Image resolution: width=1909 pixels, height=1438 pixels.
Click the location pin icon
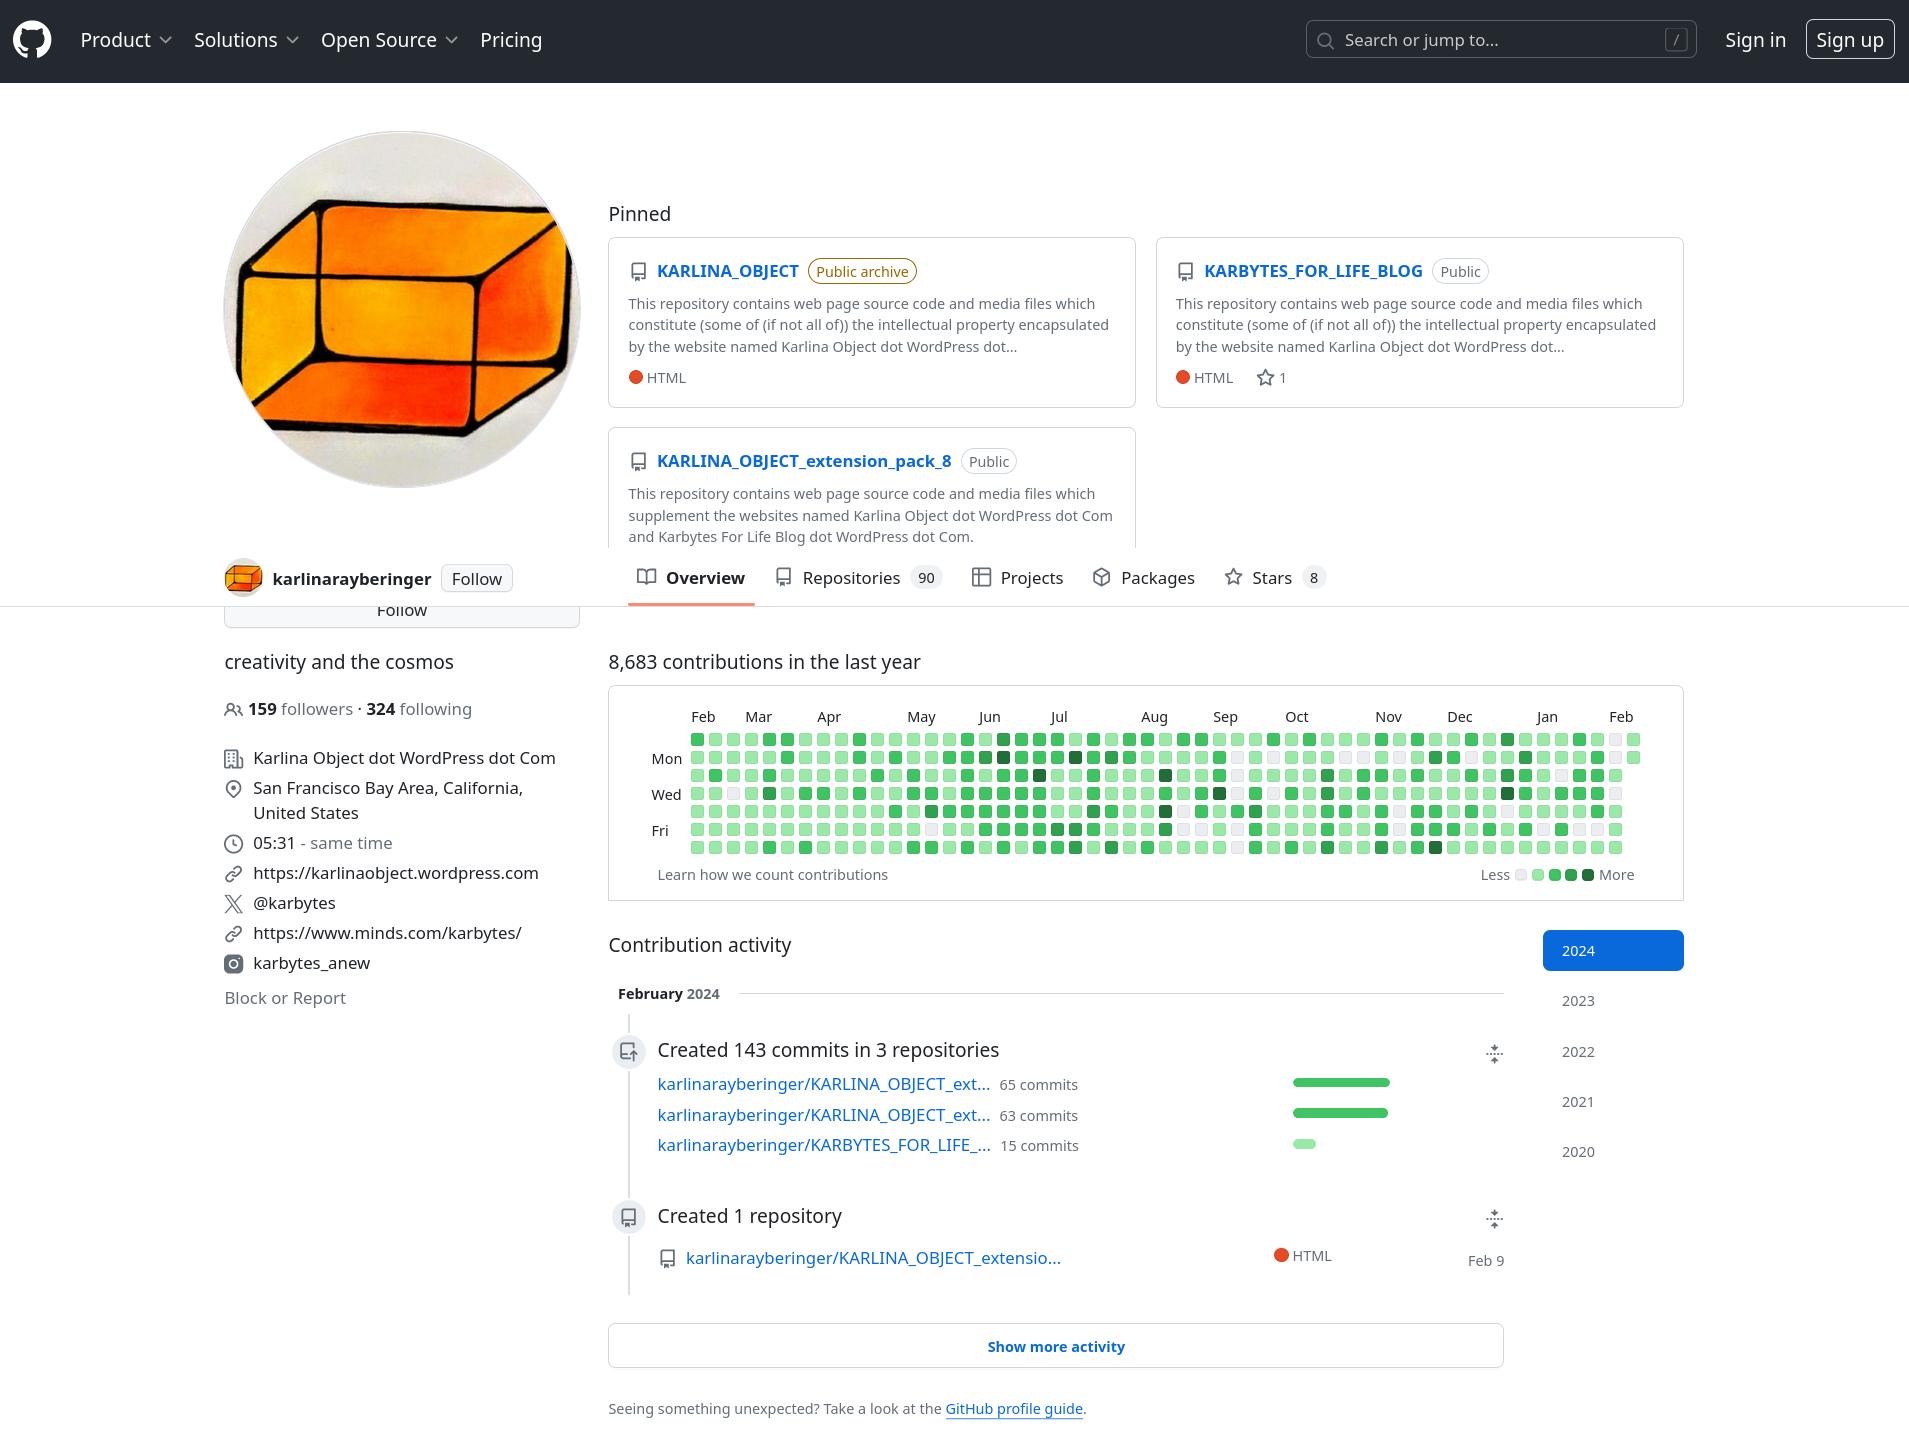pos(233,789)
